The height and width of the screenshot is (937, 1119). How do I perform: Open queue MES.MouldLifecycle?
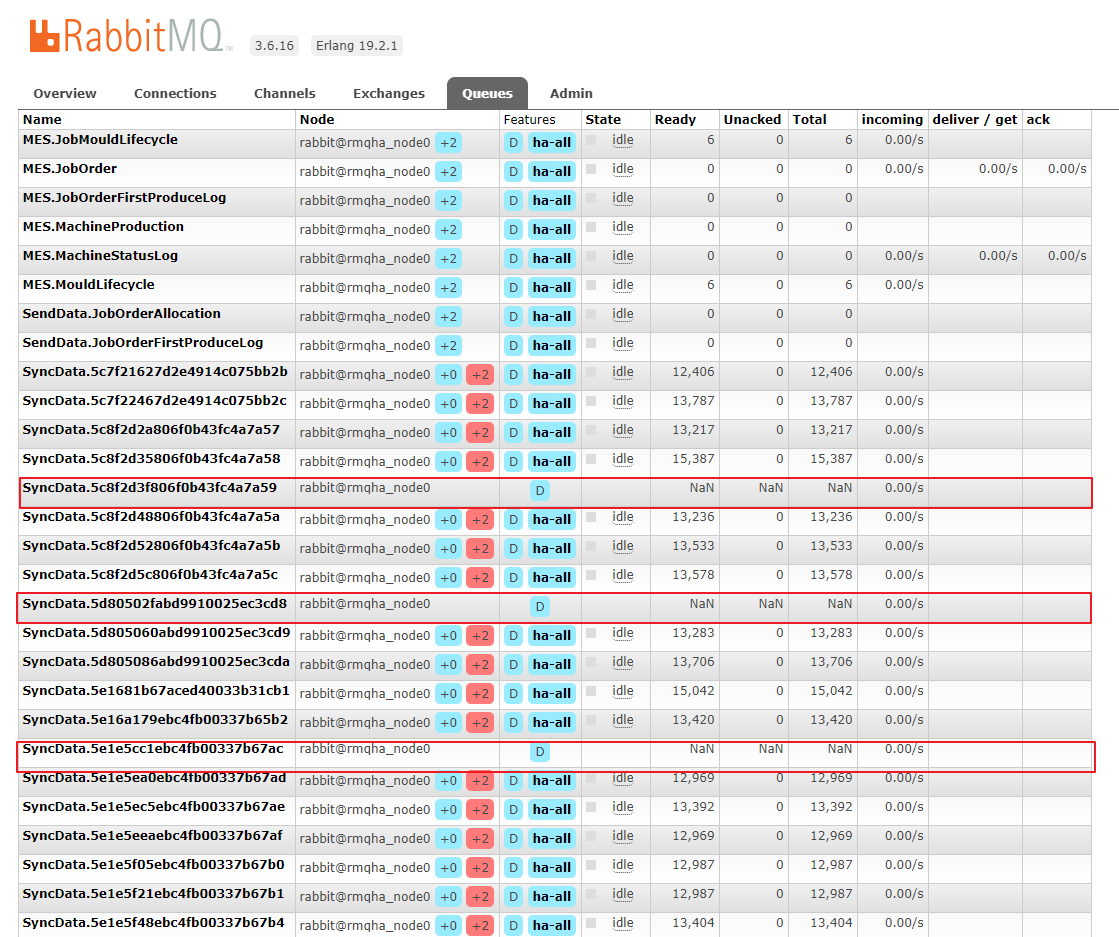(88, 285)
